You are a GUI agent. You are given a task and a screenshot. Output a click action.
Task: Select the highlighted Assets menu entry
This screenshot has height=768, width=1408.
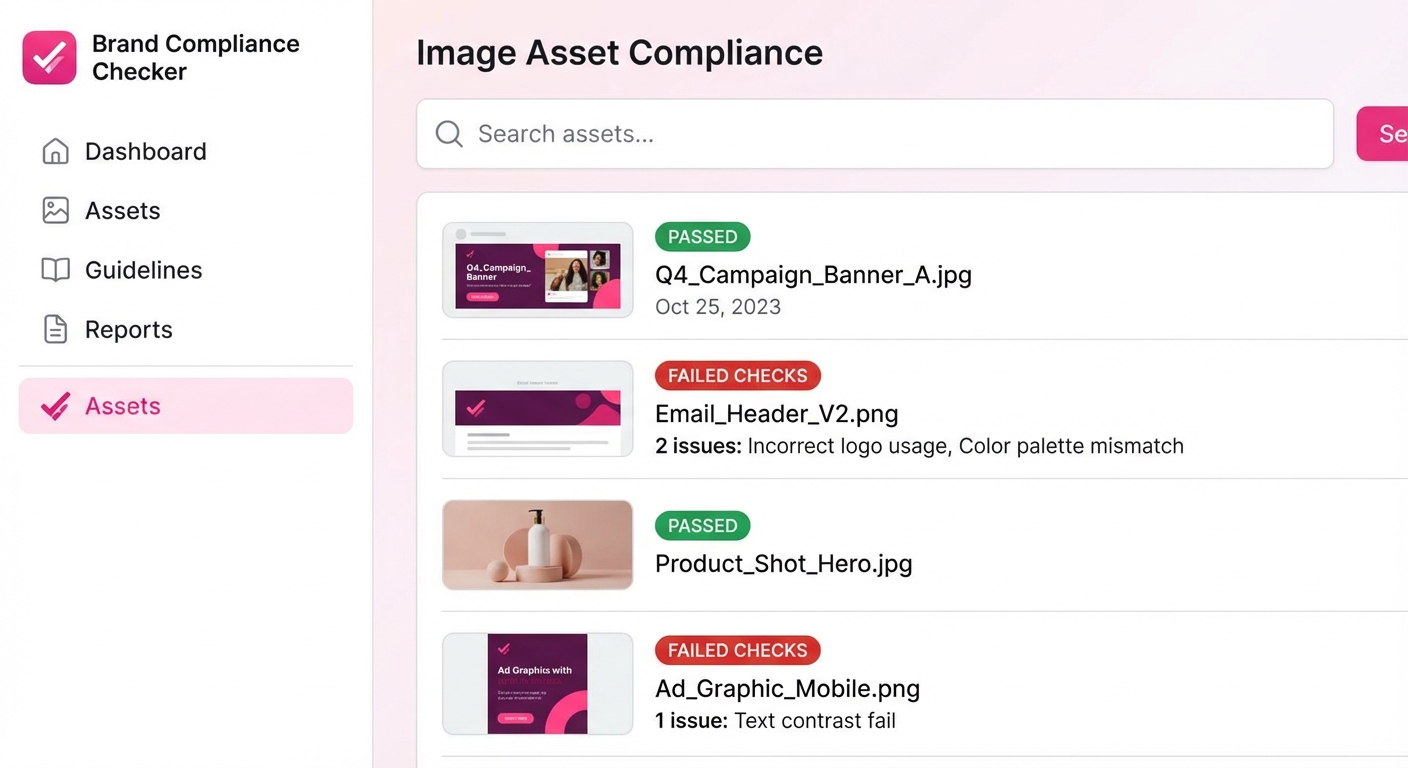click(186, 406)
